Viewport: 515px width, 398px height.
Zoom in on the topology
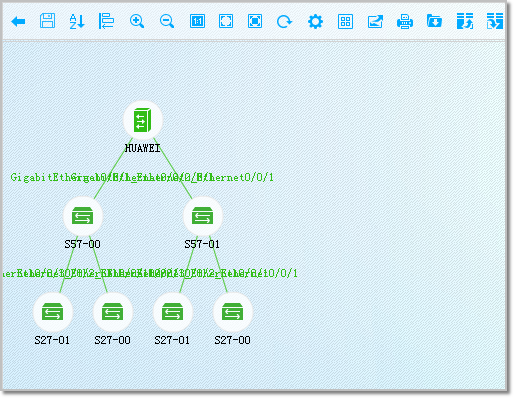coord(137,22)
